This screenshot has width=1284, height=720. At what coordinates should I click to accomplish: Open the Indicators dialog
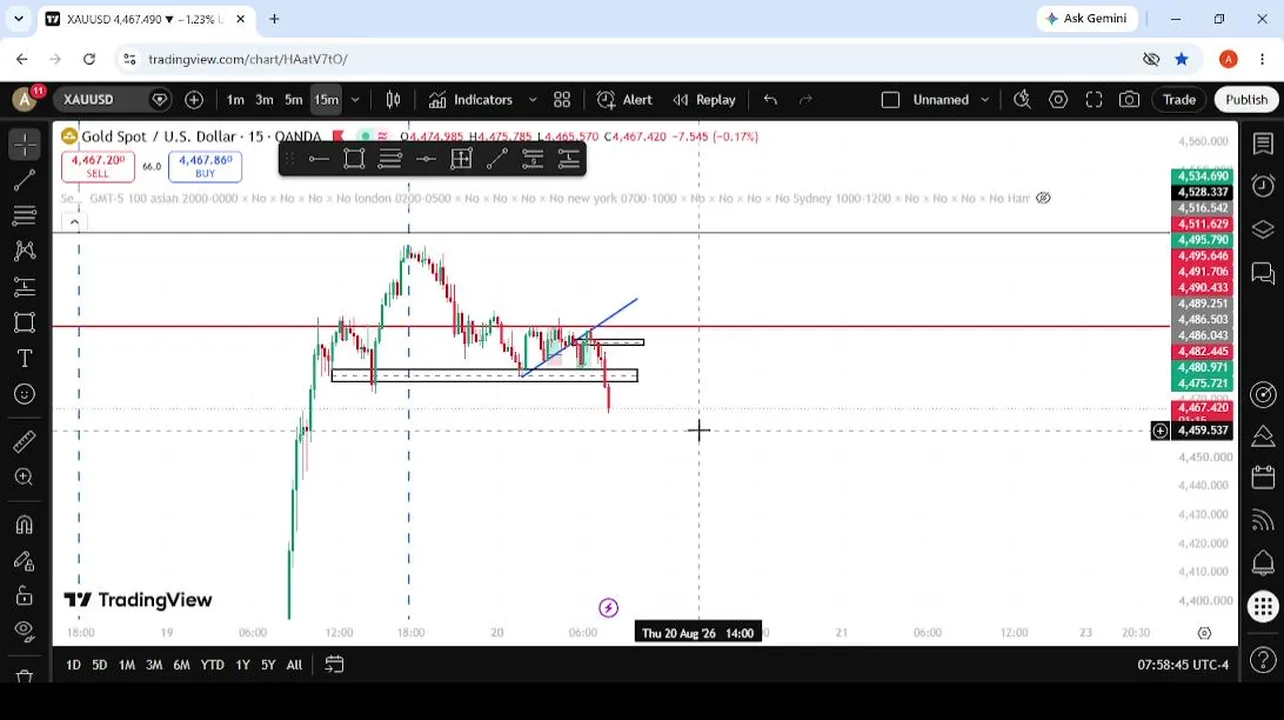(x=470, y=99)
